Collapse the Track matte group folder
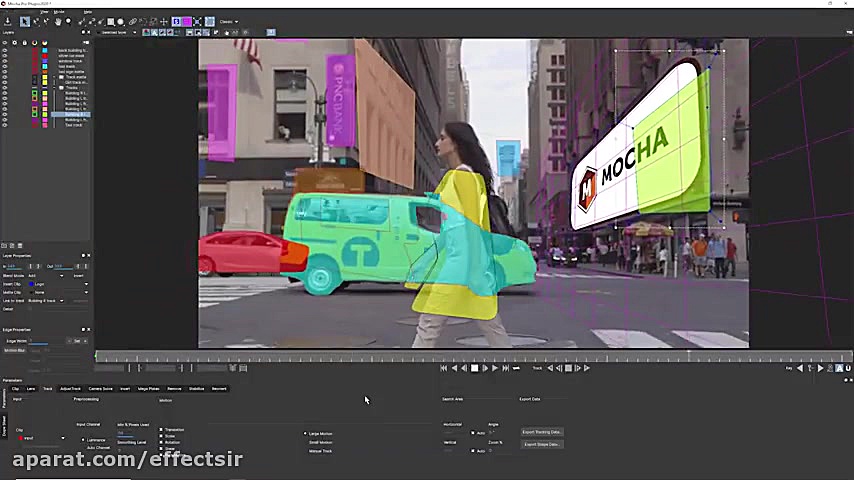854x480 pixels. [x=56, y=77]
